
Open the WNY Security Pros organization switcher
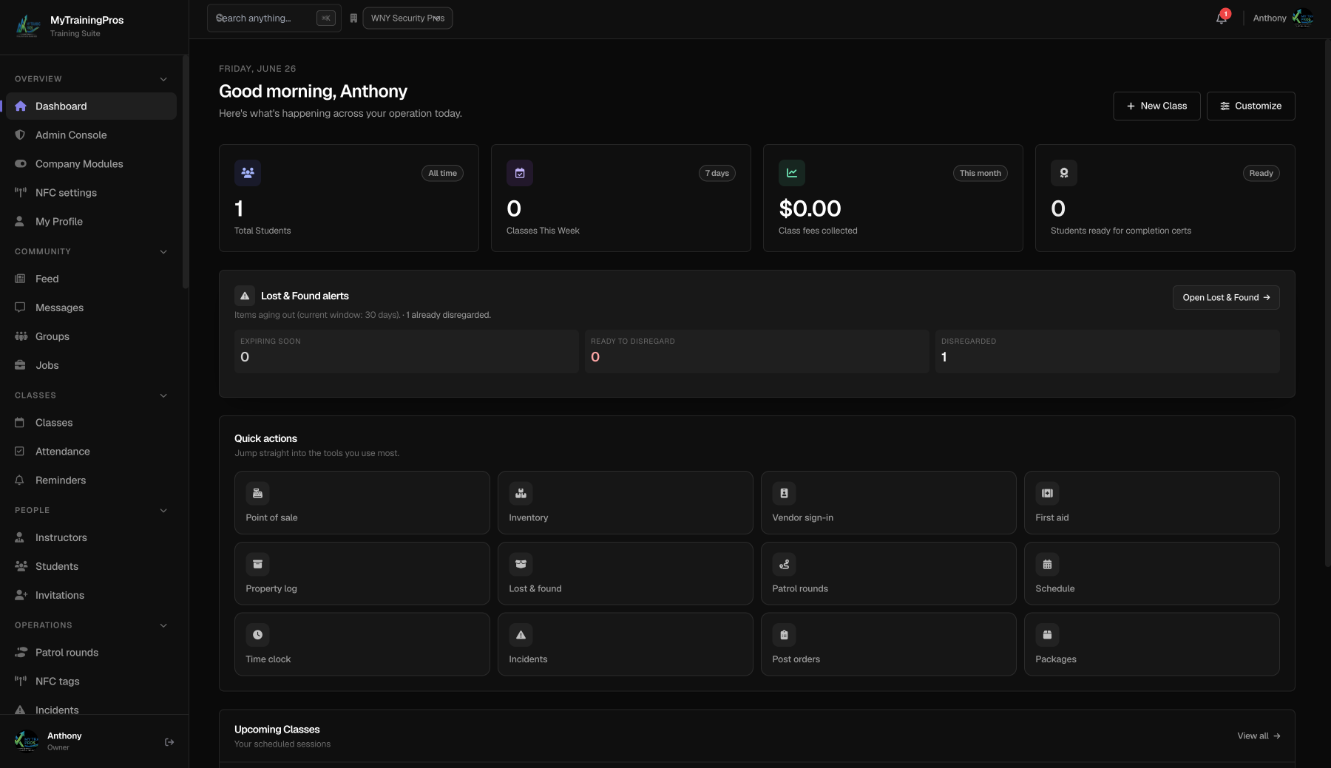408,18
